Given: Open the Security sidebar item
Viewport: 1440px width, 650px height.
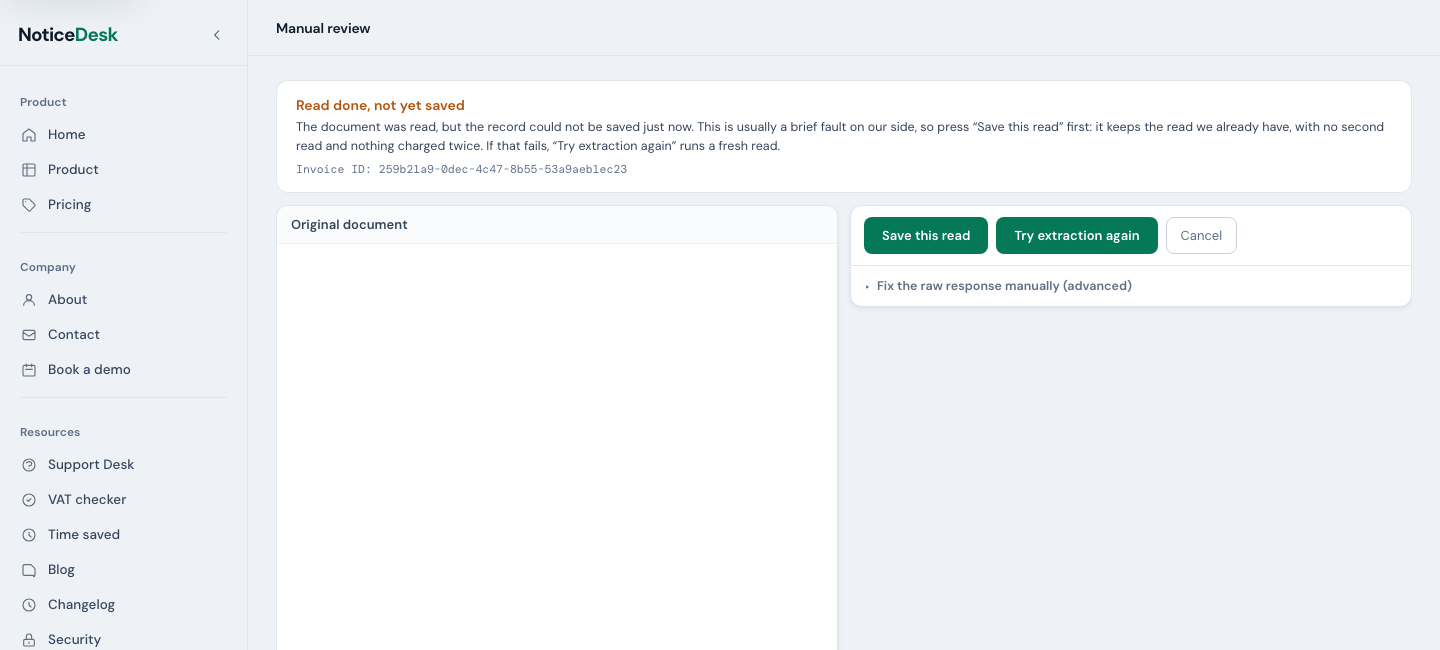Looking at the screenshot, I should click(x=124, y=638).
